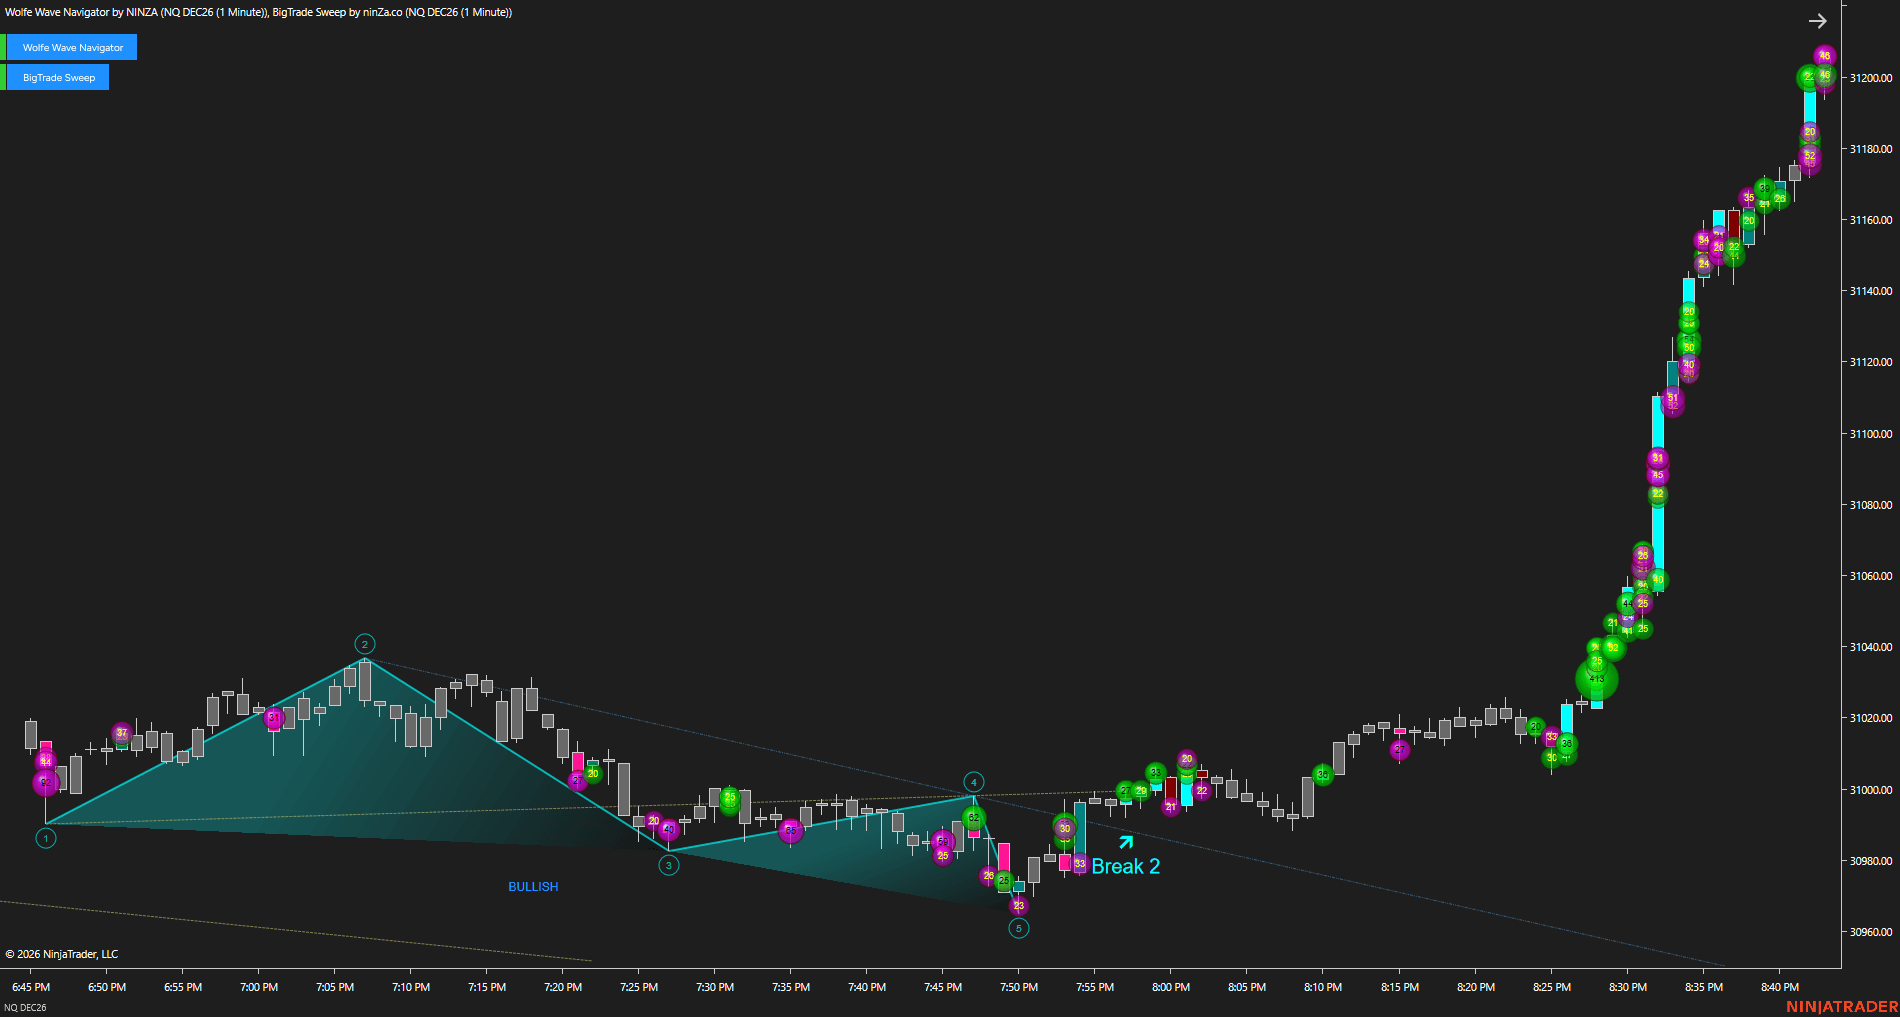The height and width of the screenshot is (1017, 1900).
Task: Click the 8:00 PM time axis label
Action: click(1171, 987)
